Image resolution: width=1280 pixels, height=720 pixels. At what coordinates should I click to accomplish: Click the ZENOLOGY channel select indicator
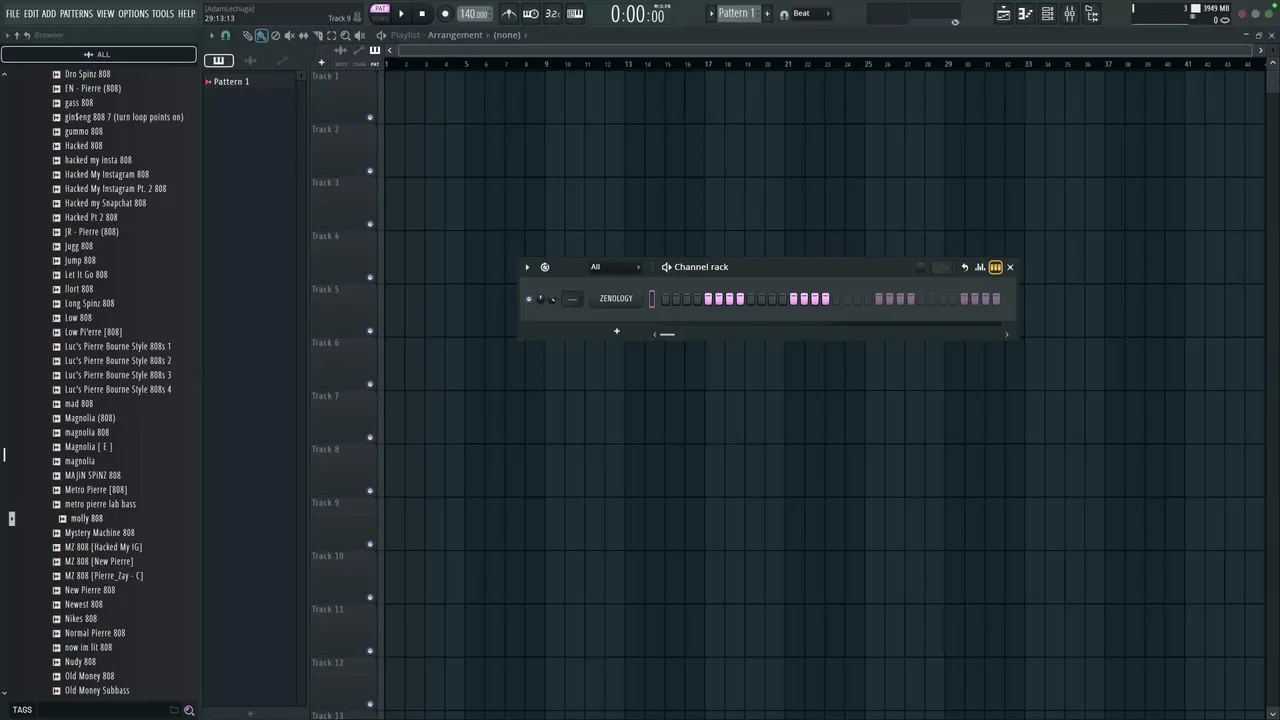click(652, 299)
